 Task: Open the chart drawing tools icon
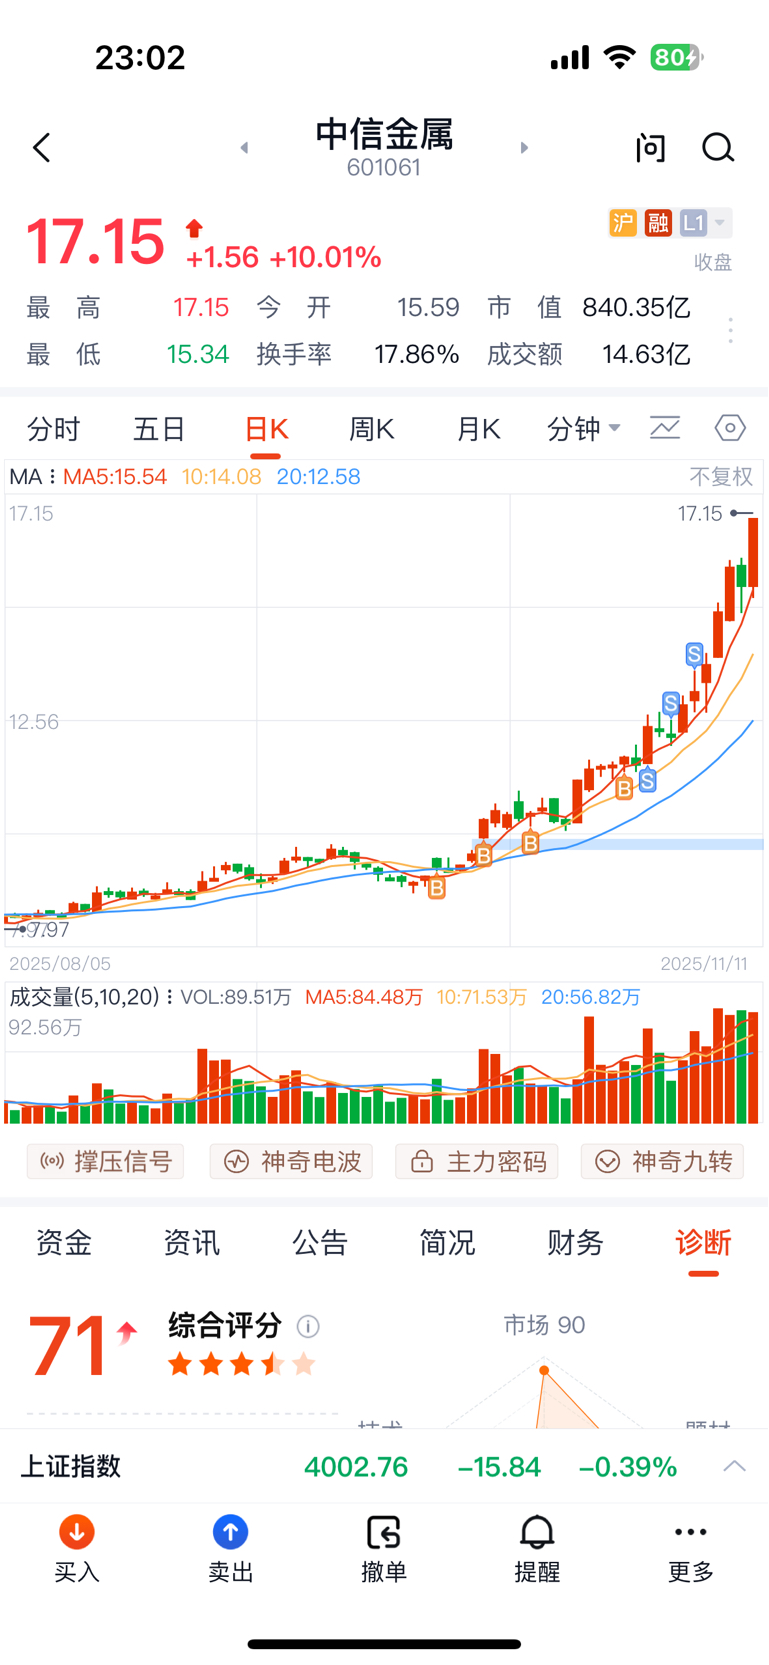click(x=665, y=429)
